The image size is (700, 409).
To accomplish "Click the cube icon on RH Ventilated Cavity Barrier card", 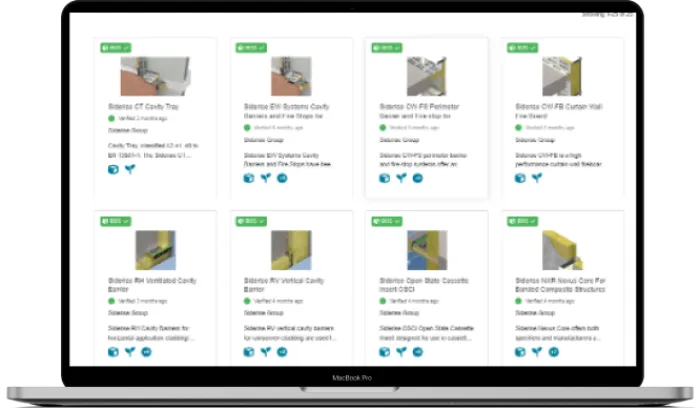I will 113,352.
